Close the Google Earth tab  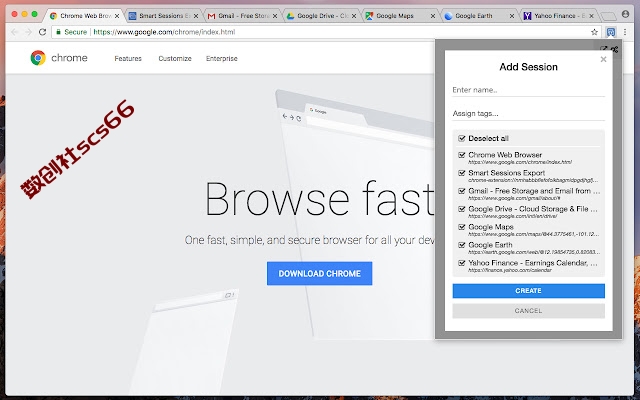tap(512, 16)
